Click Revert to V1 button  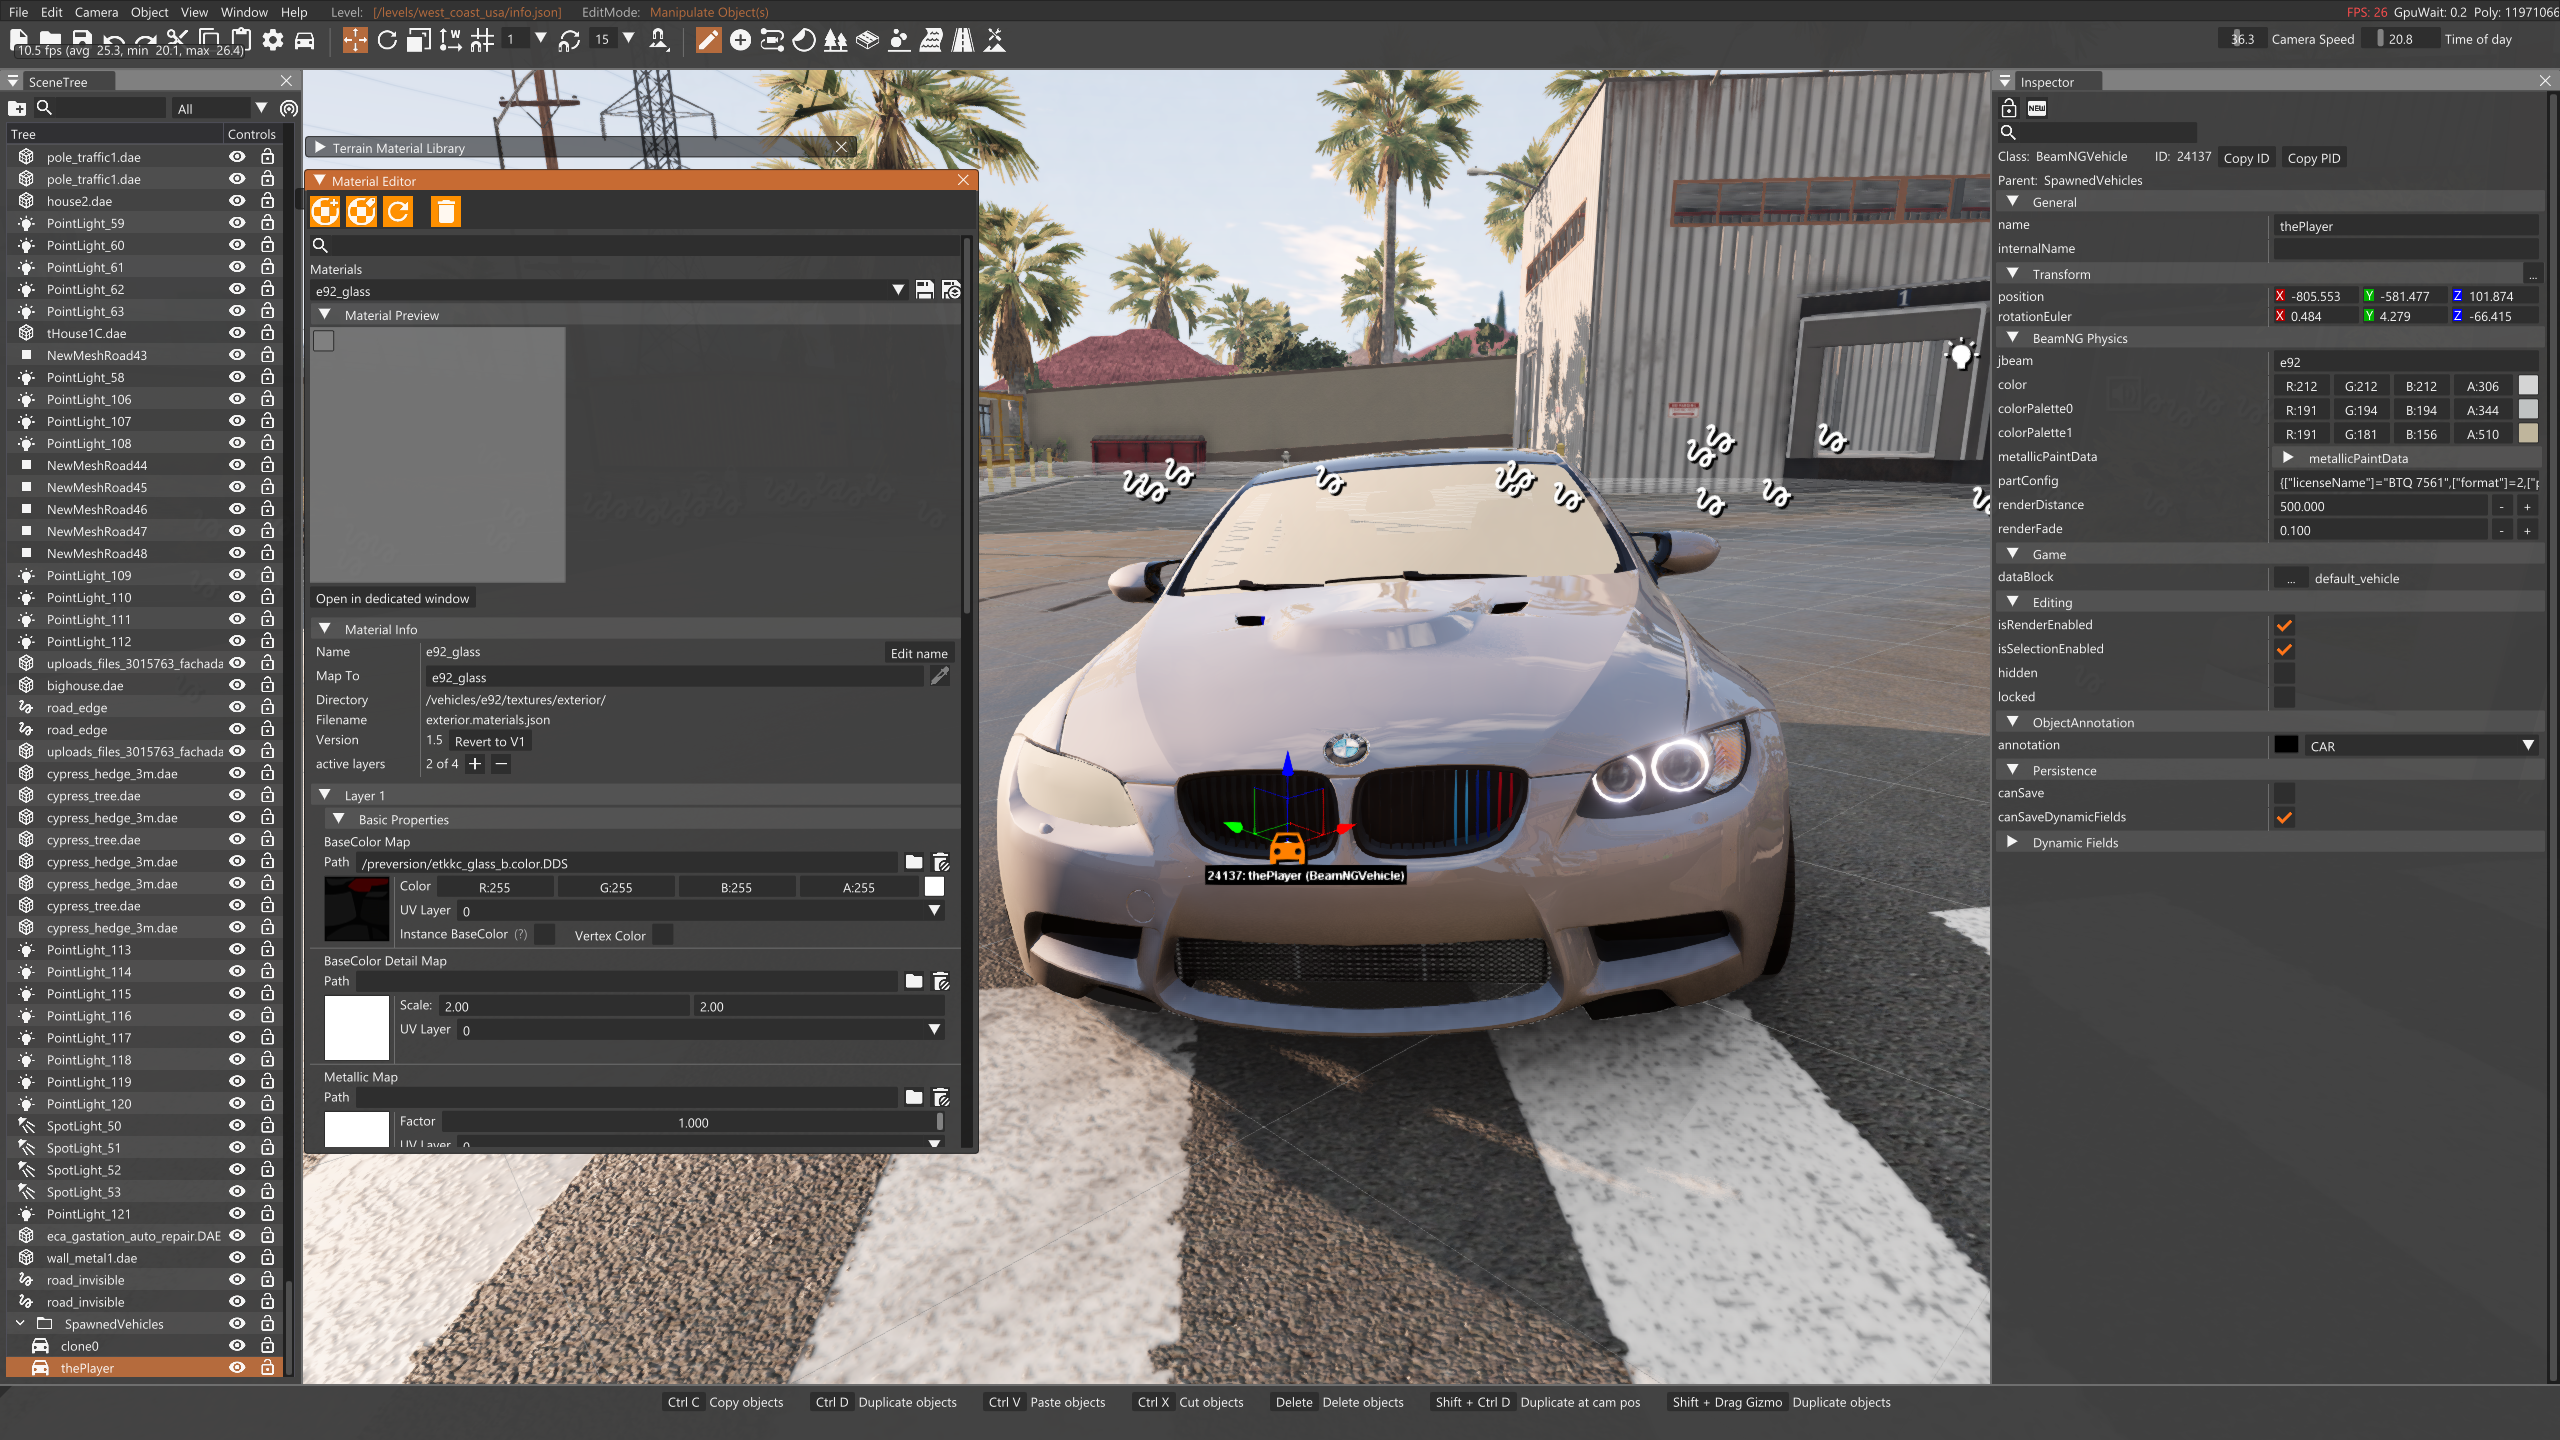(489, 741)
